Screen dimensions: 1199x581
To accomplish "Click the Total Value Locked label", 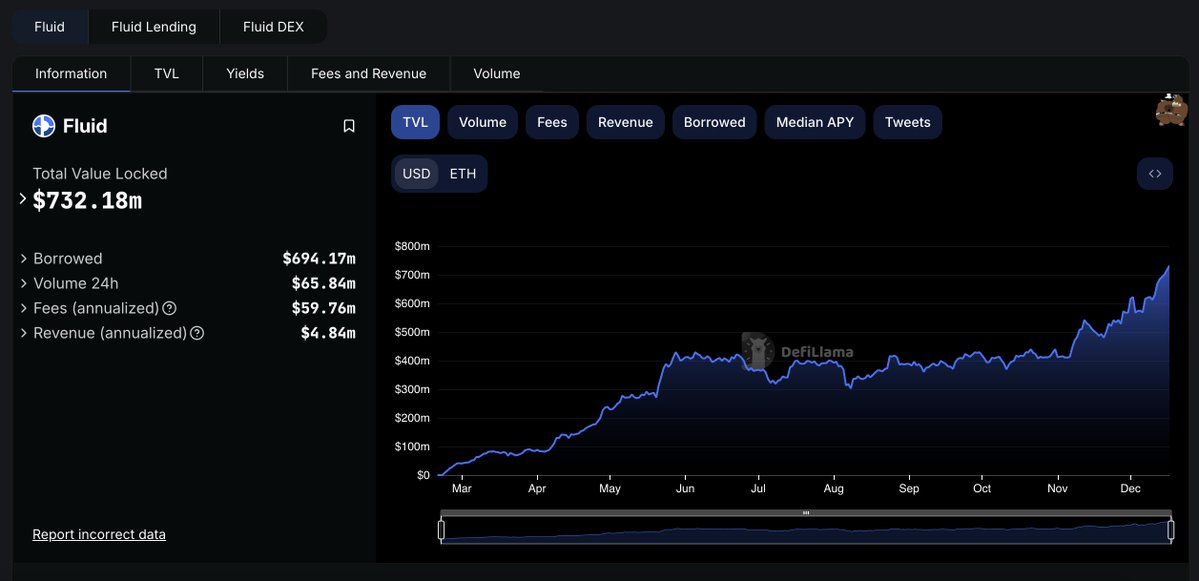I will pyautogui.click(x=99, y=174).
